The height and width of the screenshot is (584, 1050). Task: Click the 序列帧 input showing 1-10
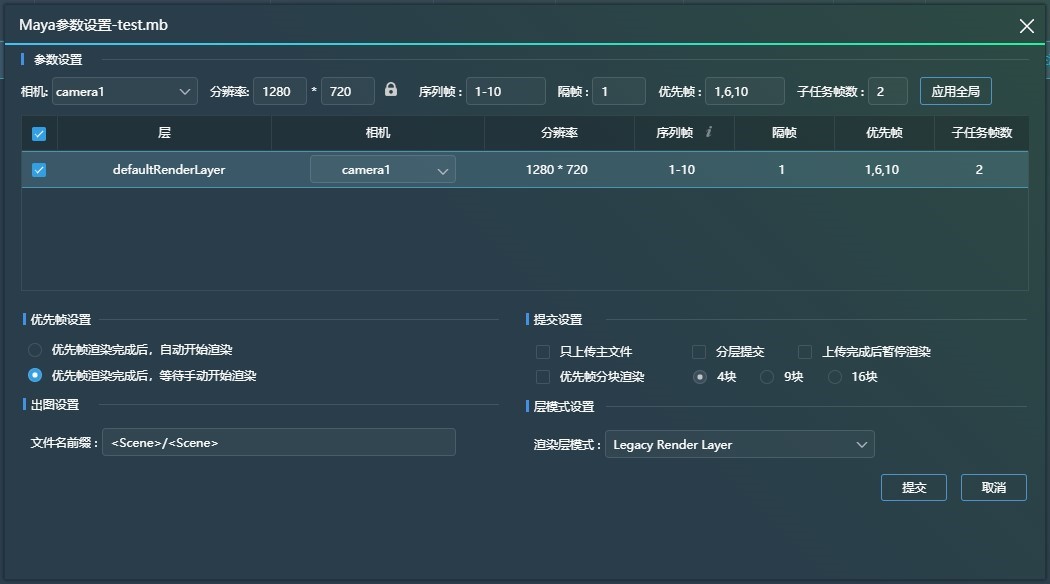[x=505, y=90]
